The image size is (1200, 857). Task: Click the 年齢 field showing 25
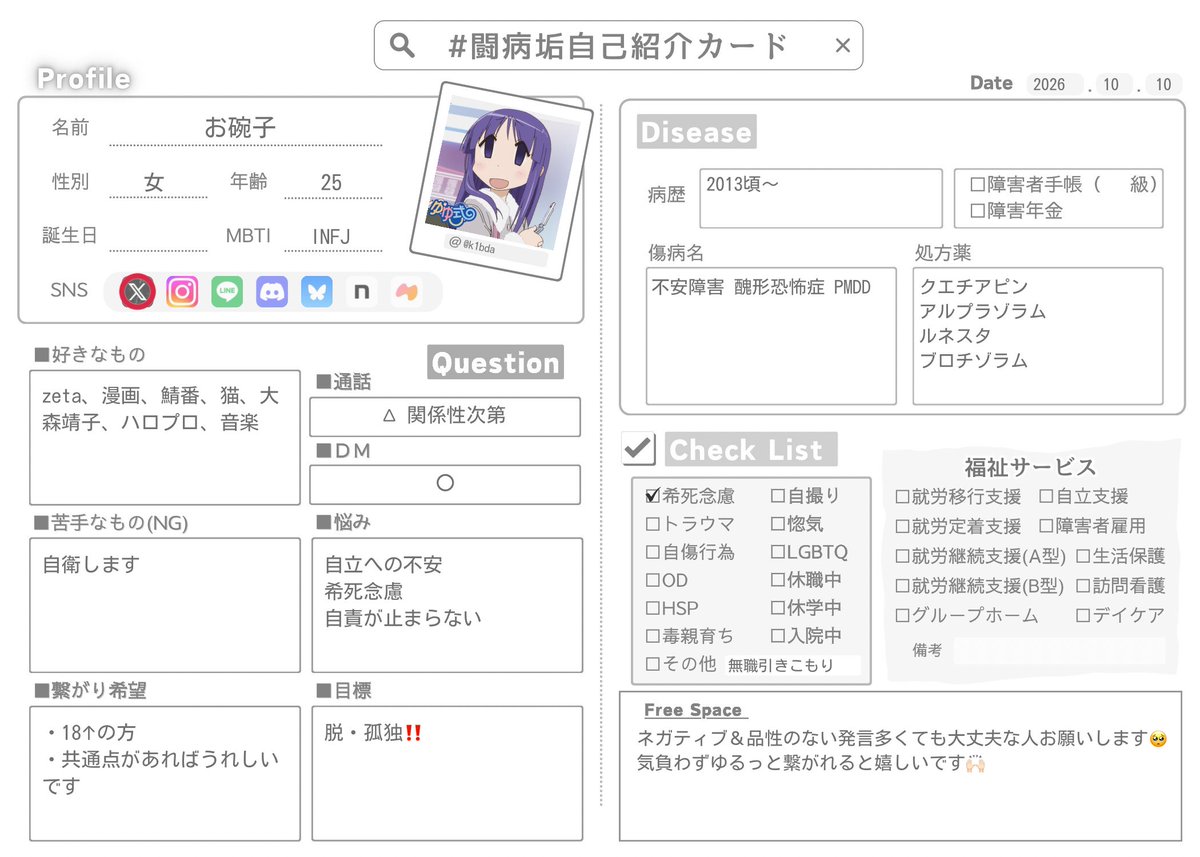point(332,182)
